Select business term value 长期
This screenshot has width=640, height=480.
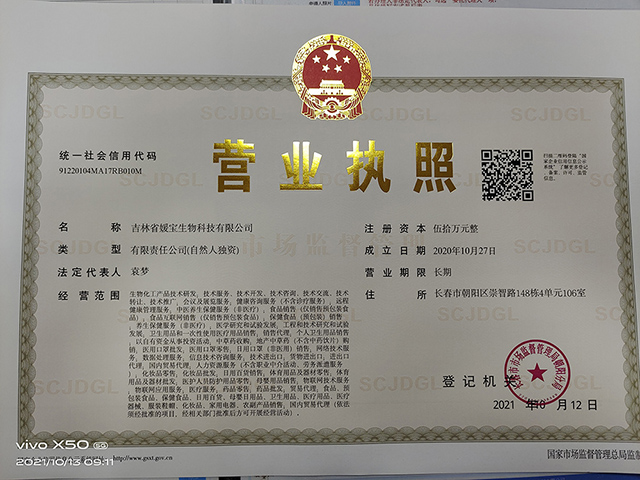coord(443,272)
